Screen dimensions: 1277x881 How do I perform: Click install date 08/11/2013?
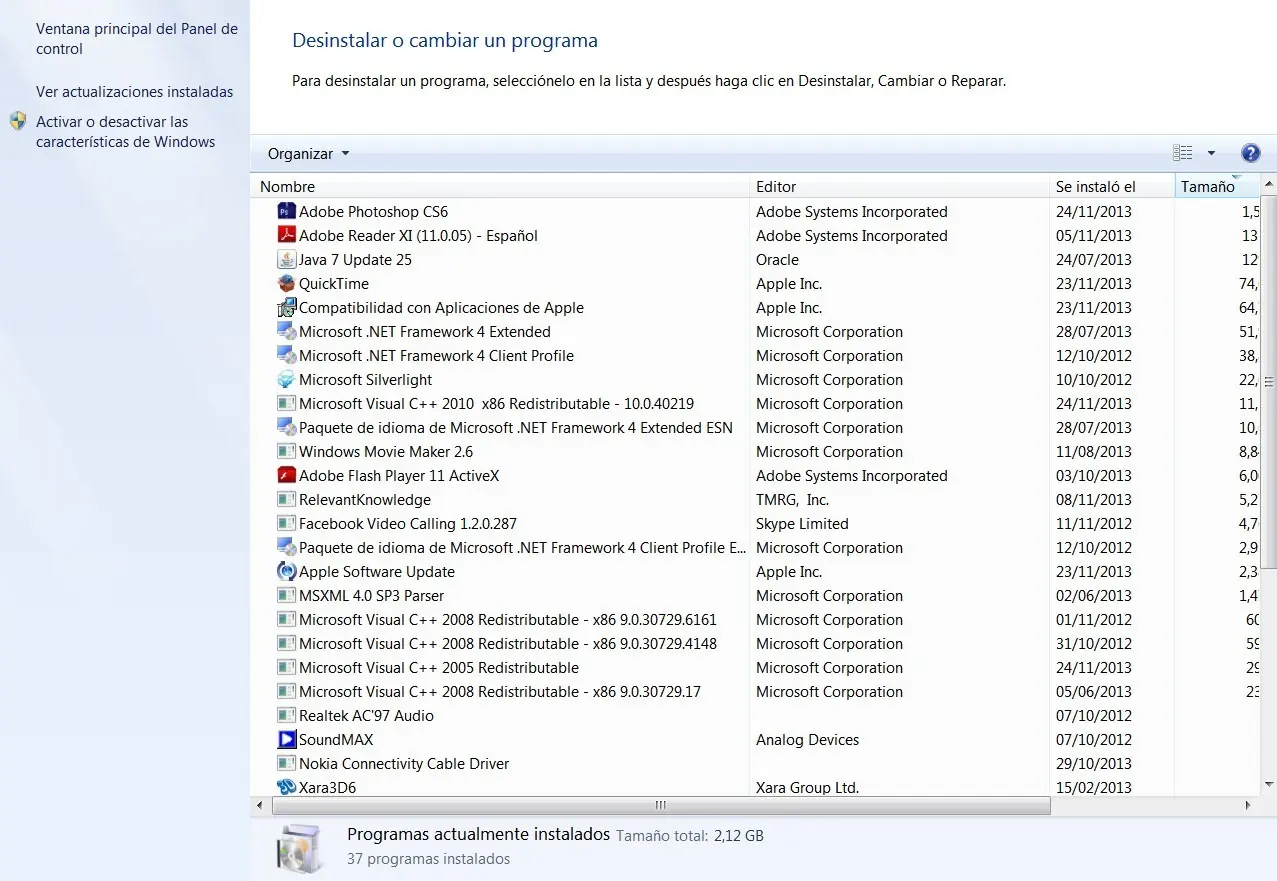tap(1094, 500)
